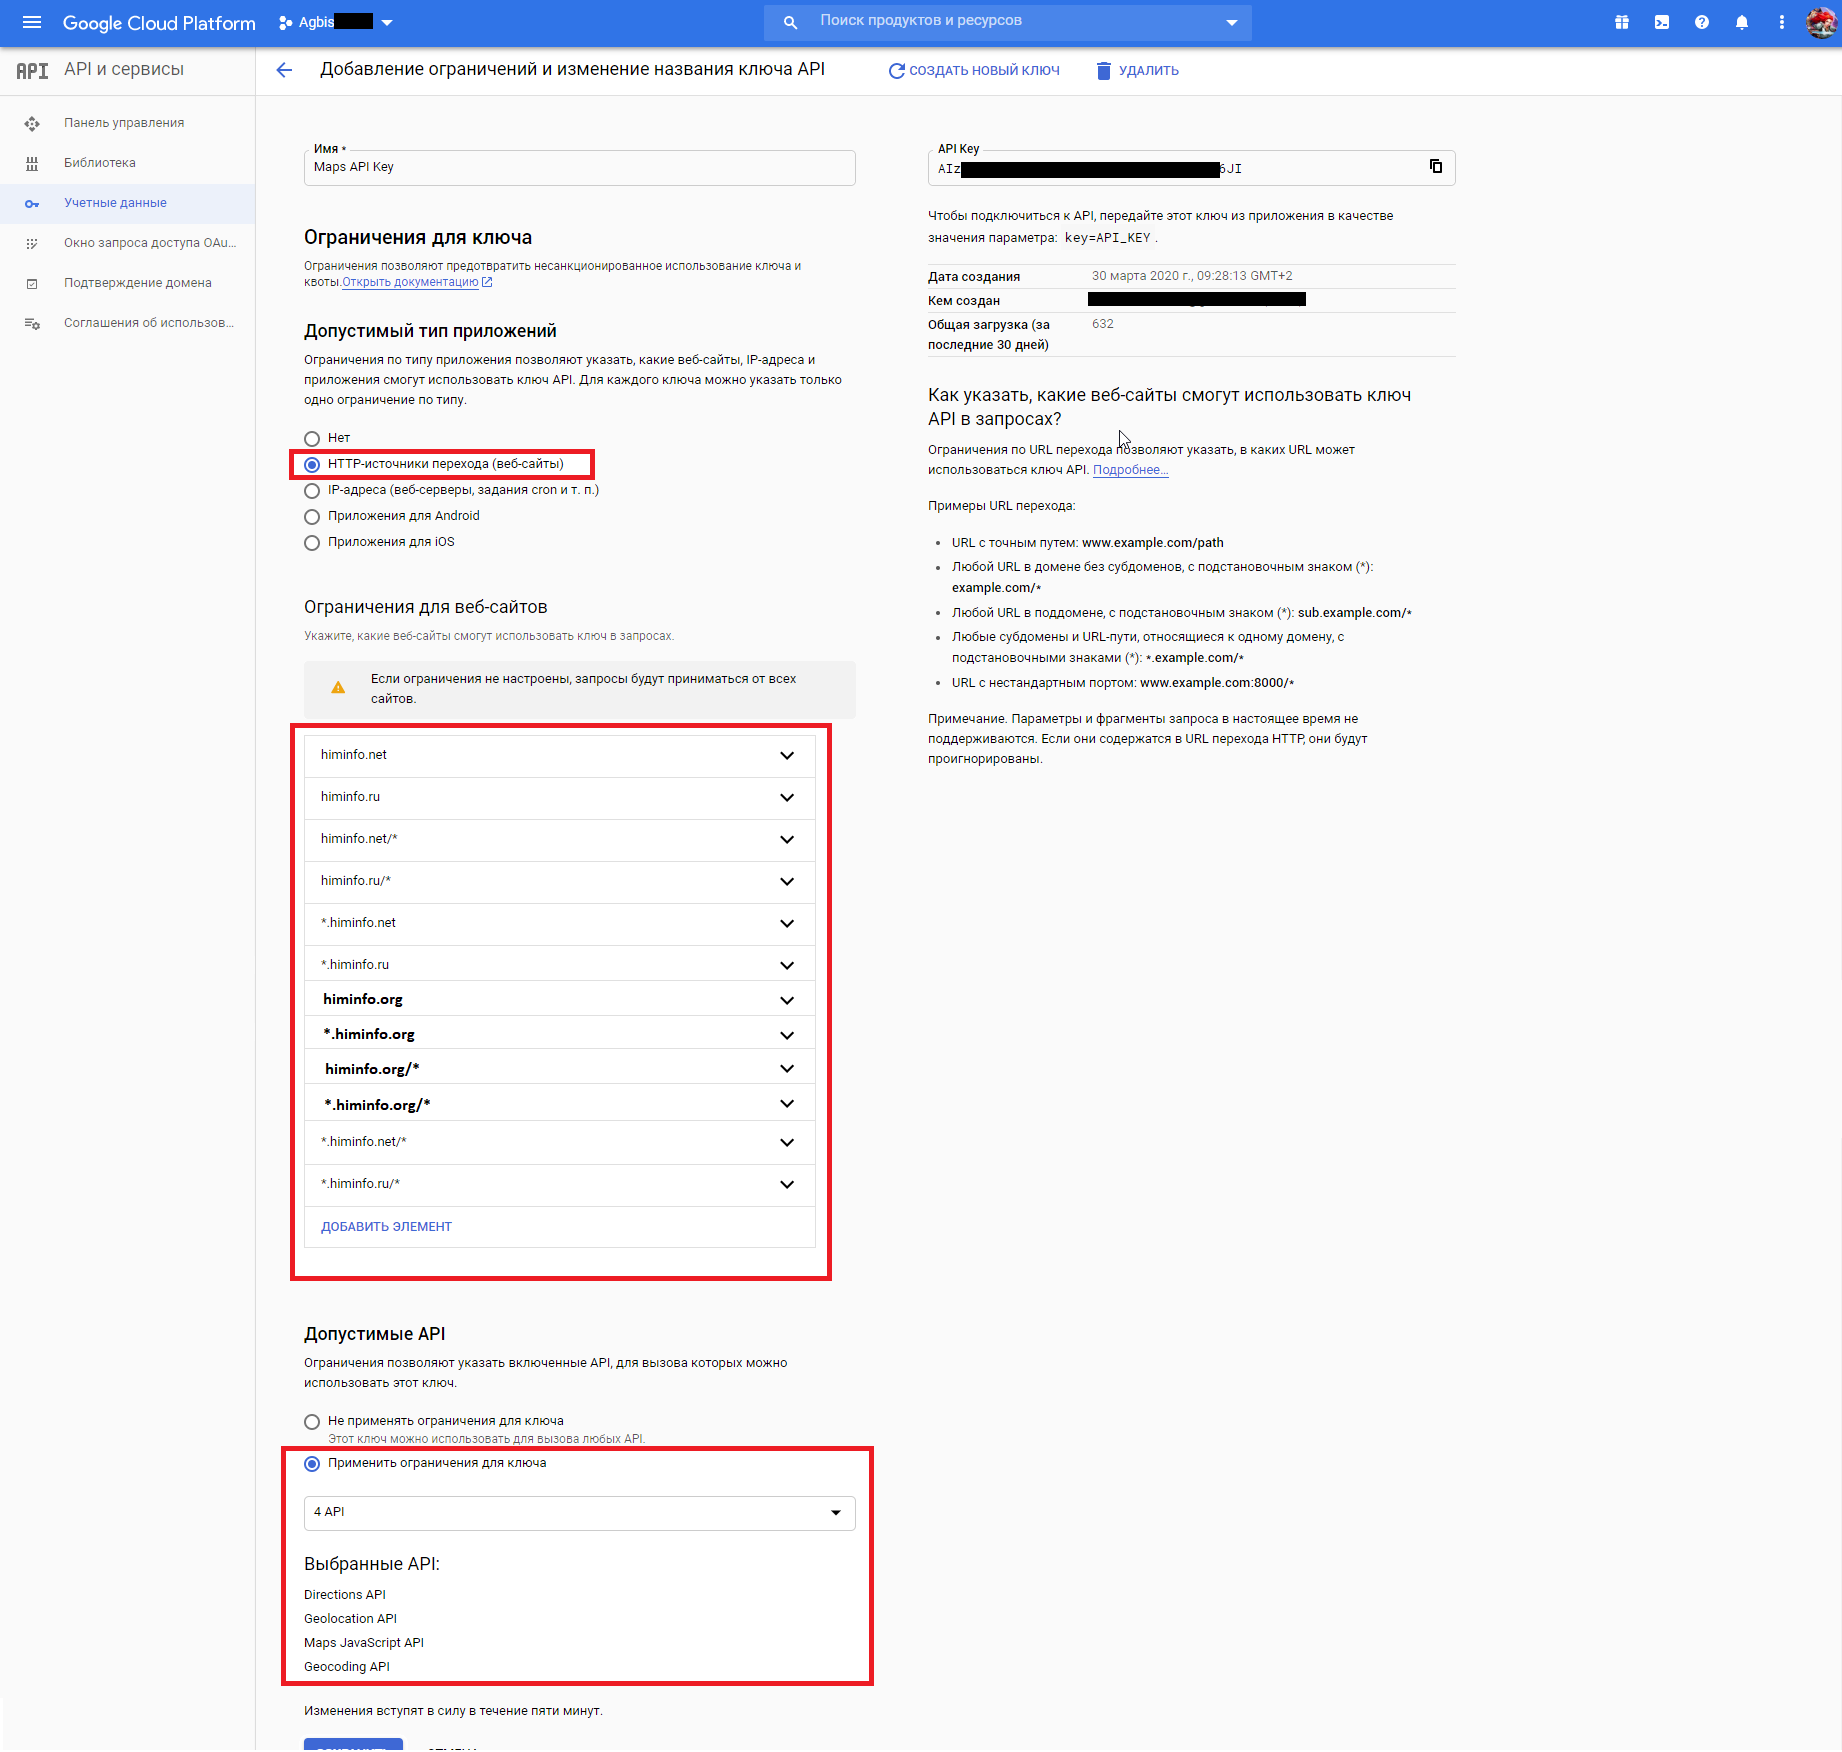Click the regenerate icon beside СОЗДАТЬ НОВЫЙ КЛЮЧ
This screenshot has width=1842, height=1752.
[896, 70]
